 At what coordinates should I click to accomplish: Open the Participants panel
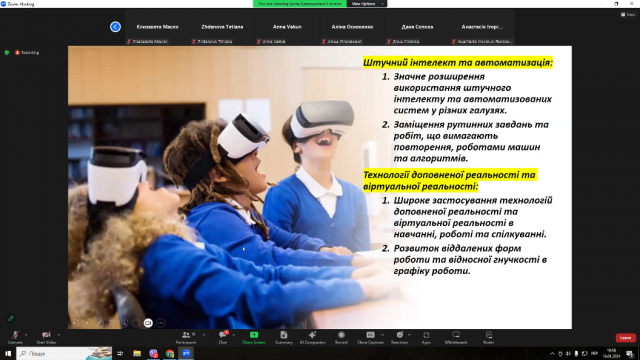[x=186, y=337]
